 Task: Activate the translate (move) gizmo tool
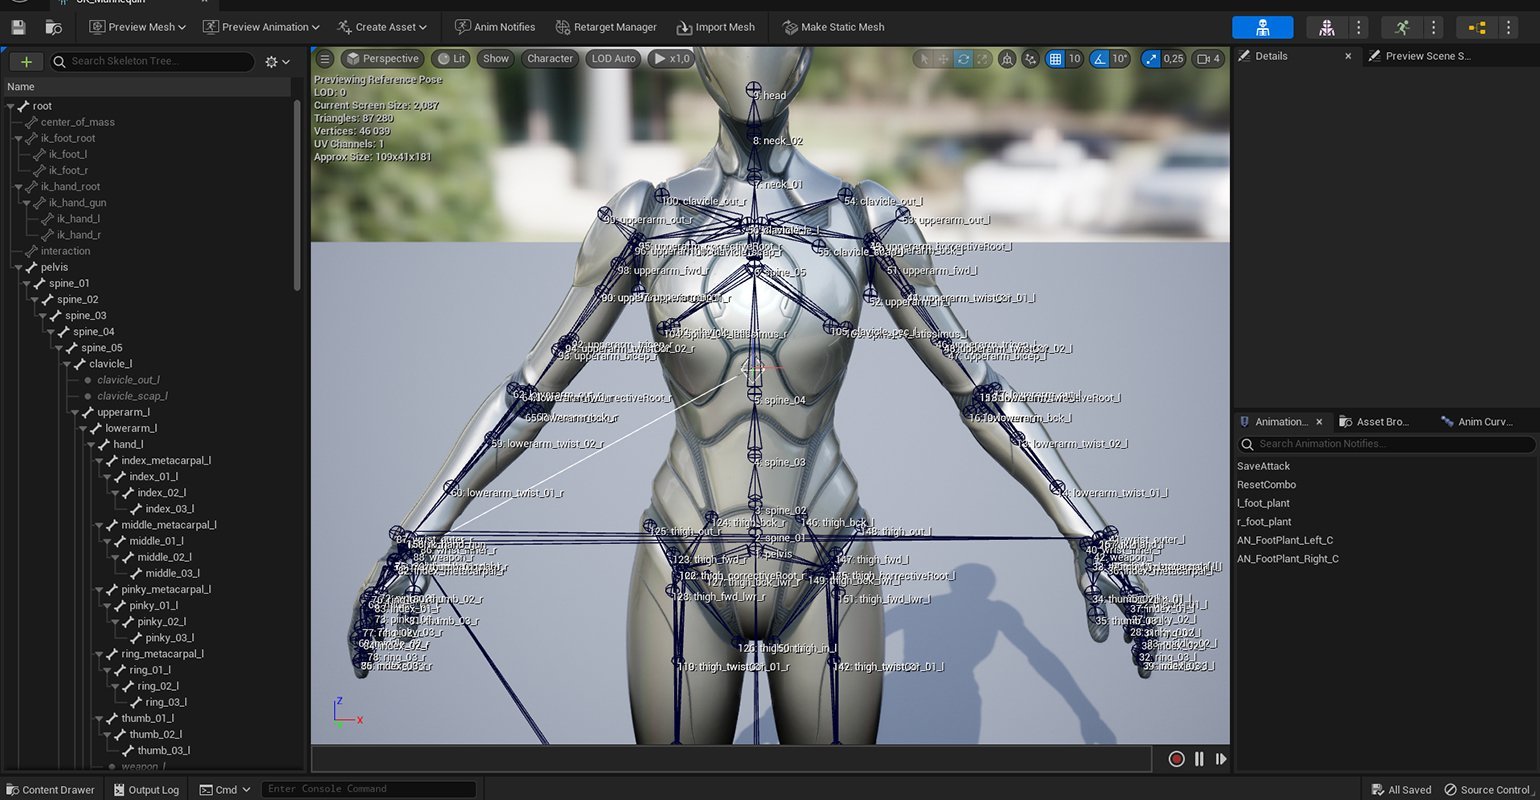click(943, 59)
